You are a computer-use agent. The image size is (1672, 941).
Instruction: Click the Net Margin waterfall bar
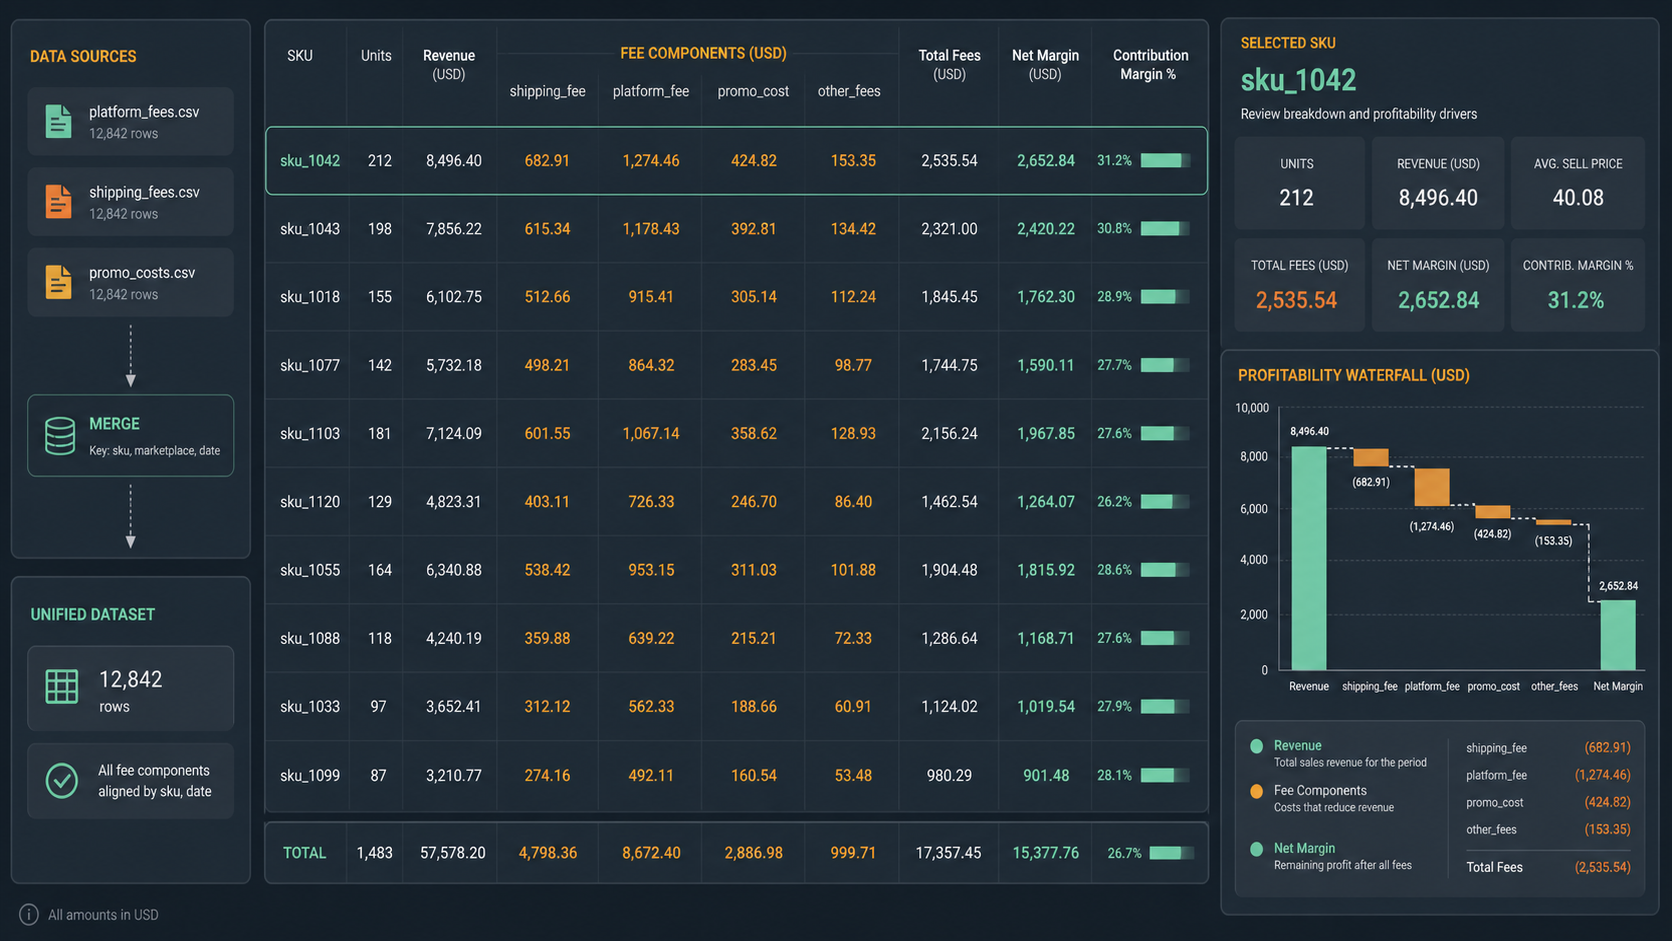1618,635
